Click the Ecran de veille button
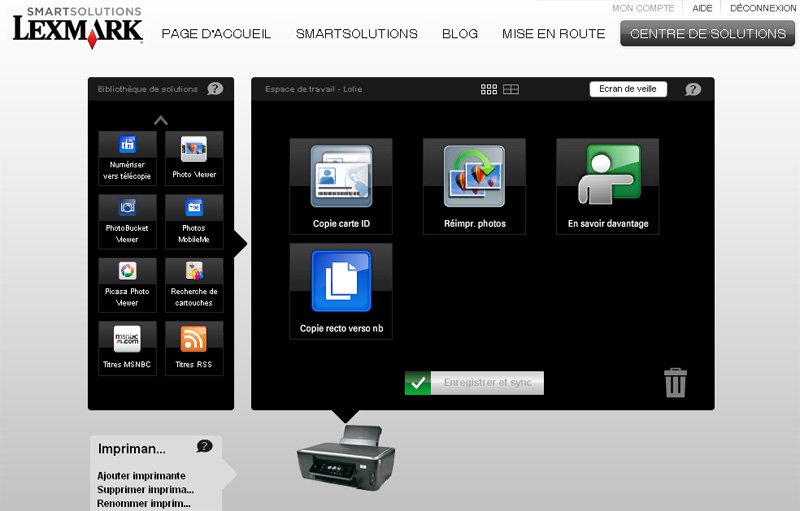 (x=628, y=89)
